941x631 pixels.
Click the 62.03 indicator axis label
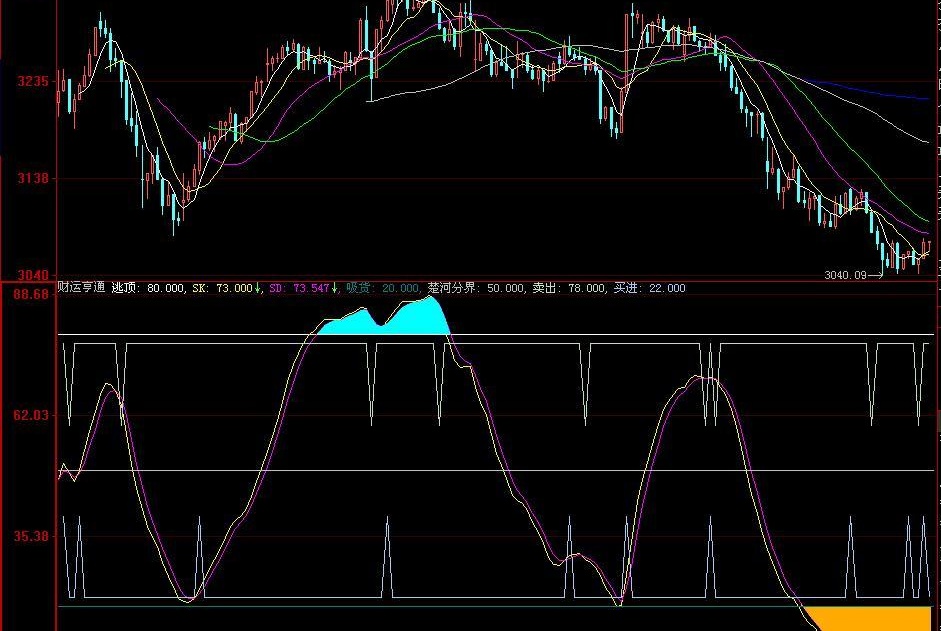[31, 415]
